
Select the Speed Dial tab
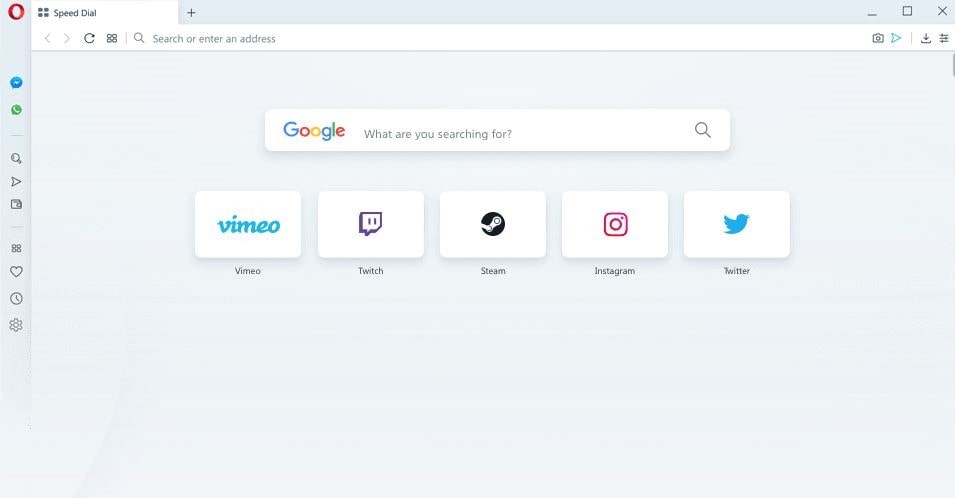click(105, 13)
